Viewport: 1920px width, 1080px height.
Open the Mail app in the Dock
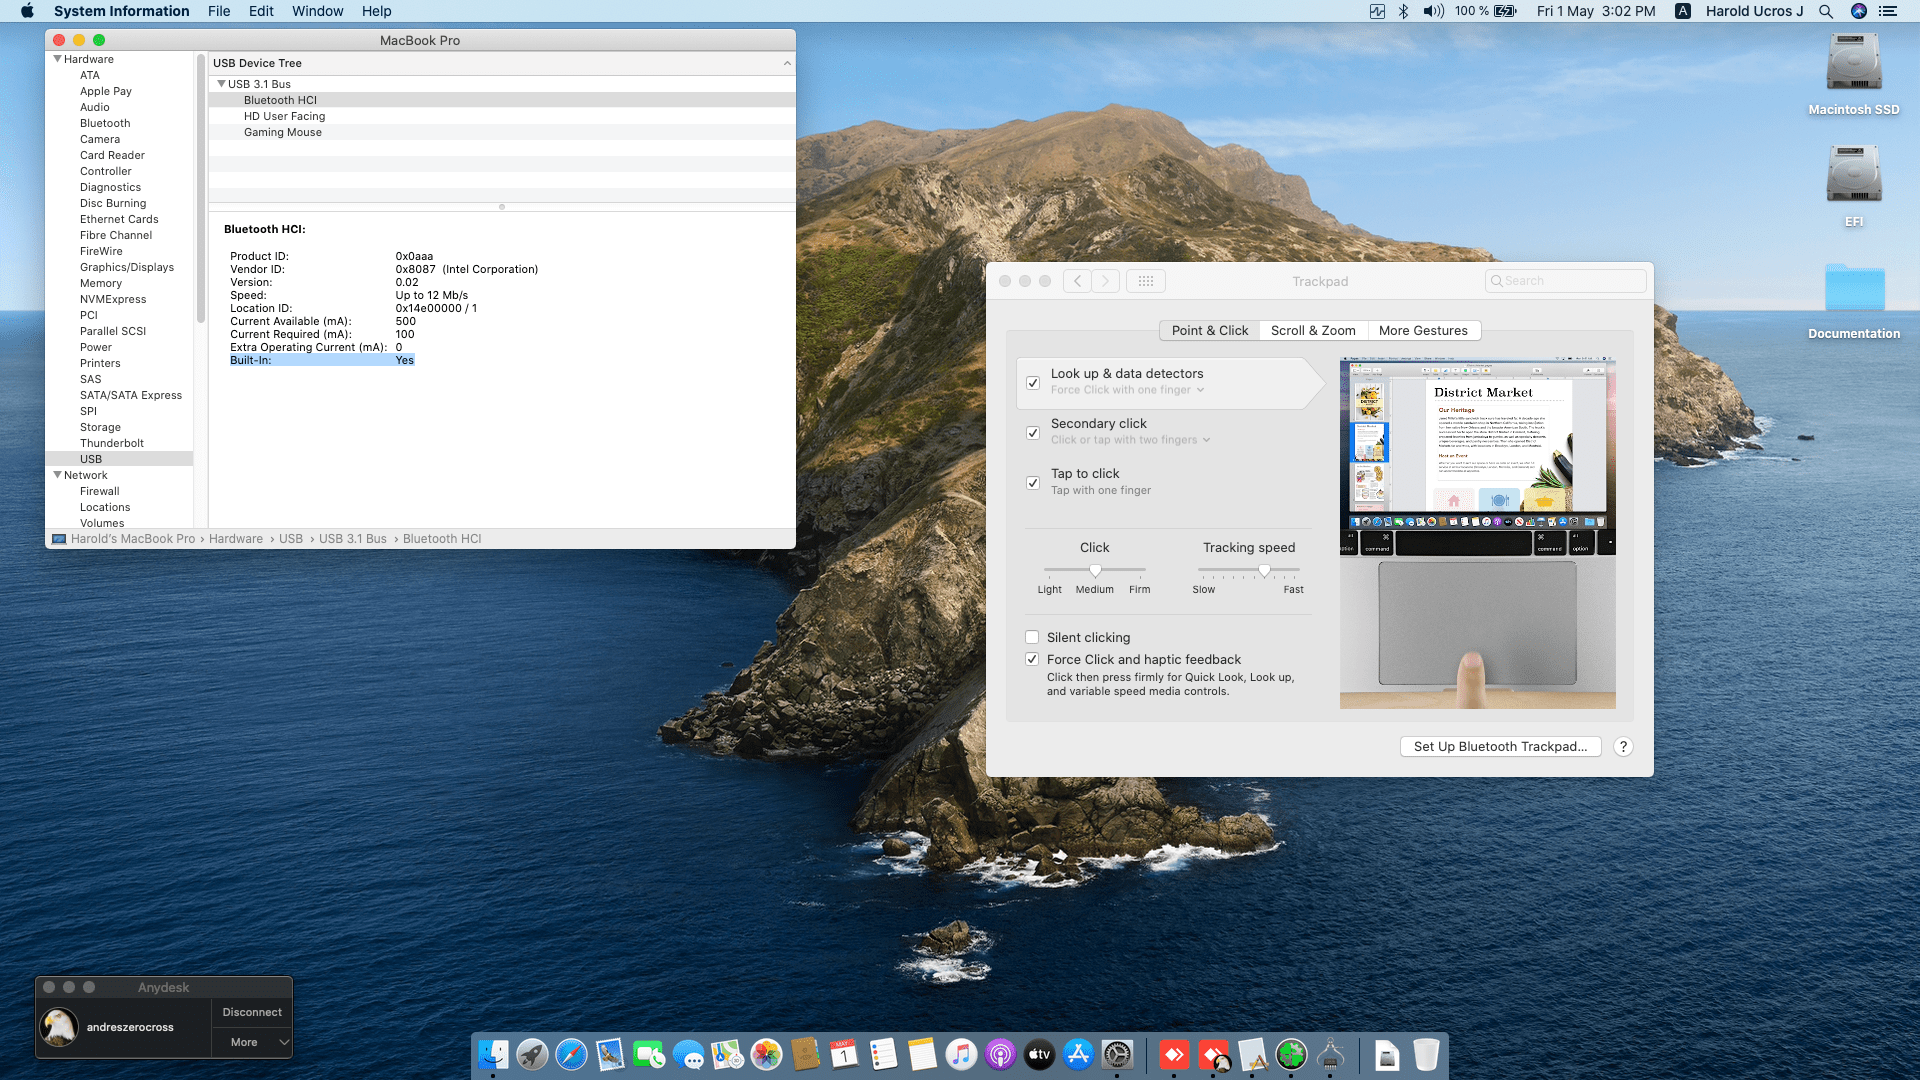[x=610, y=1054]
